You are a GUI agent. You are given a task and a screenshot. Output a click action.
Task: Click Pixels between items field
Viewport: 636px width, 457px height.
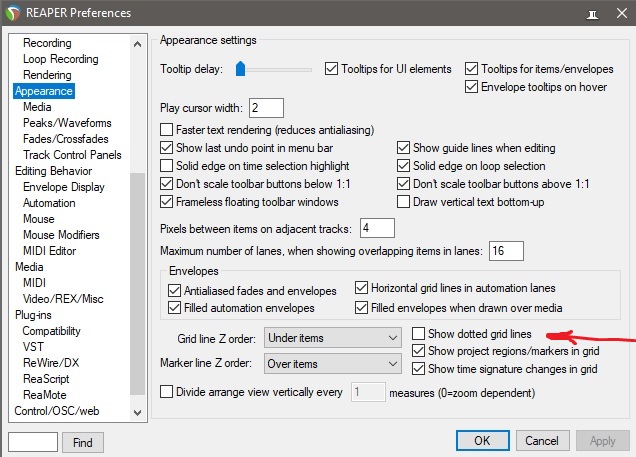tap(377, 228)
